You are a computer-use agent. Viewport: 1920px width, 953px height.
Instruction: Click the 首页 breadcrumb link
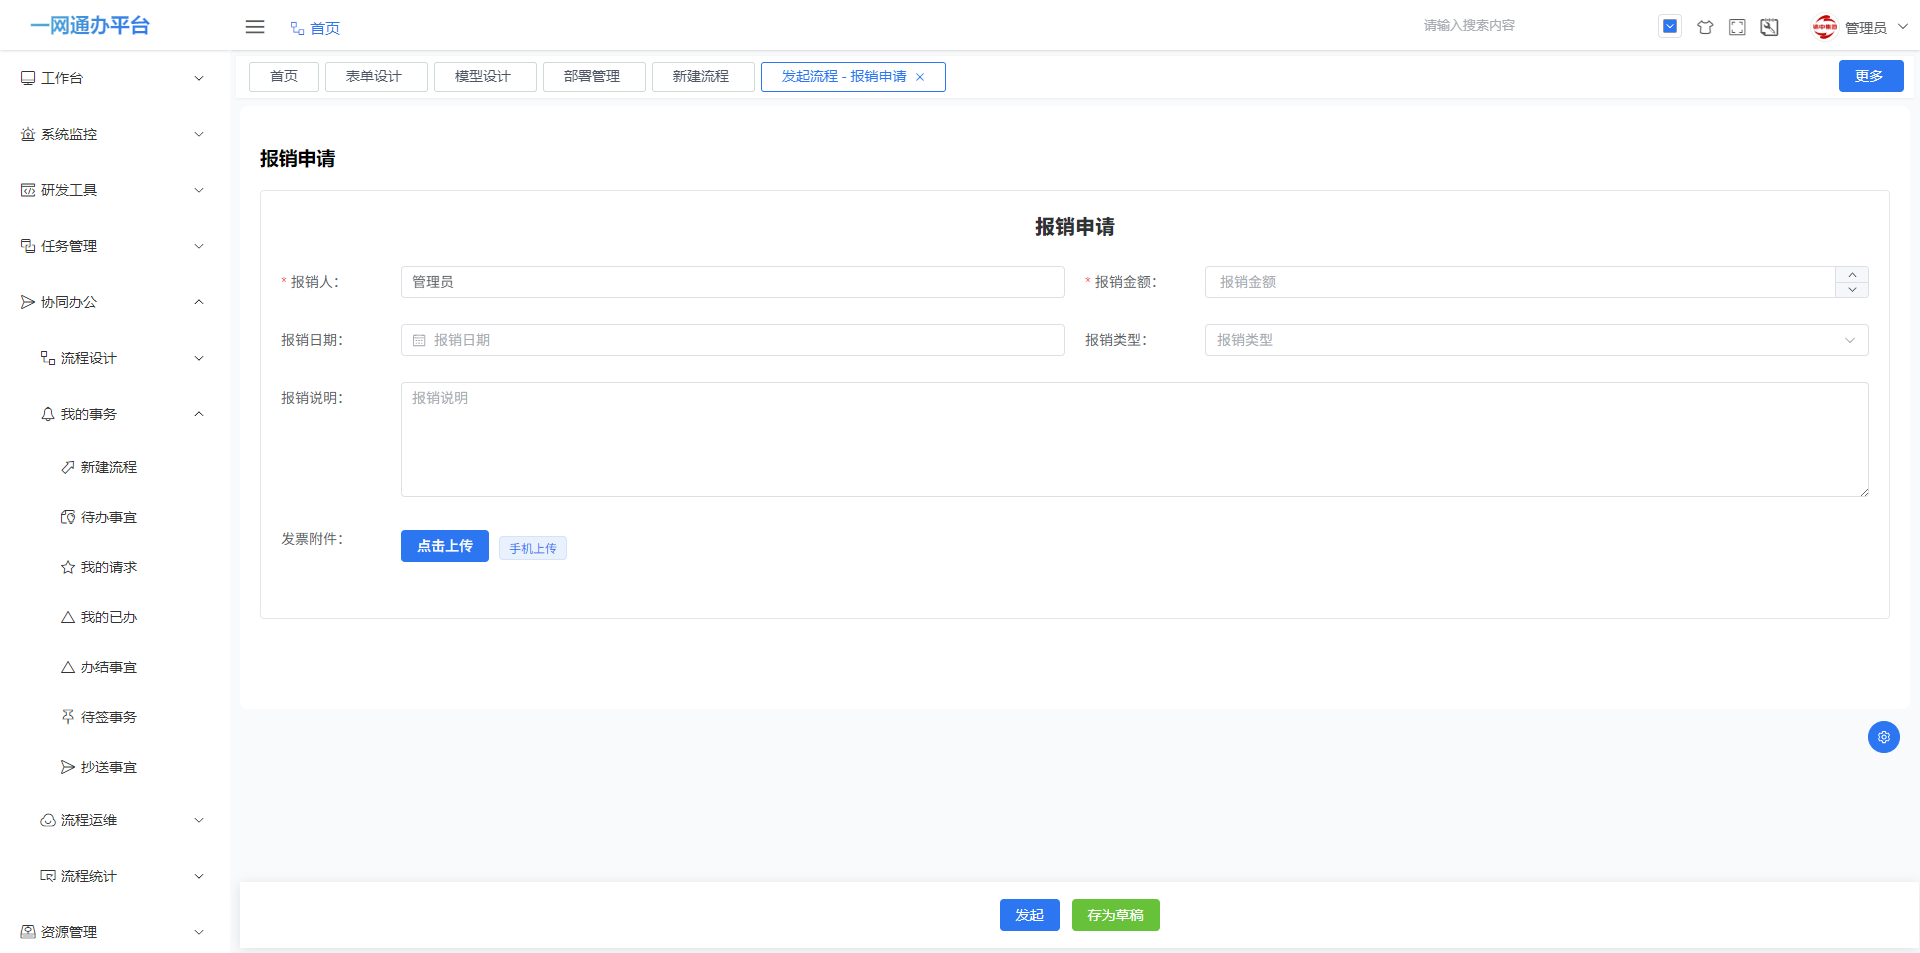click(x=325, y=28)
